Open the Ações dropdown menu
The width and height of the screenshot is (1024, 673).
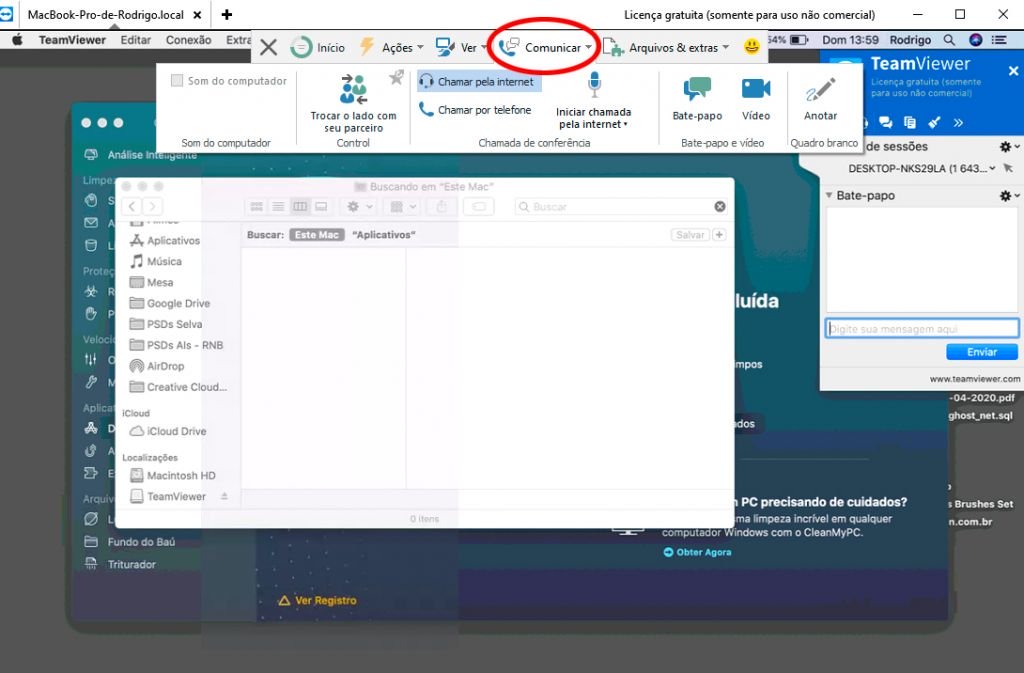(392, 48)
